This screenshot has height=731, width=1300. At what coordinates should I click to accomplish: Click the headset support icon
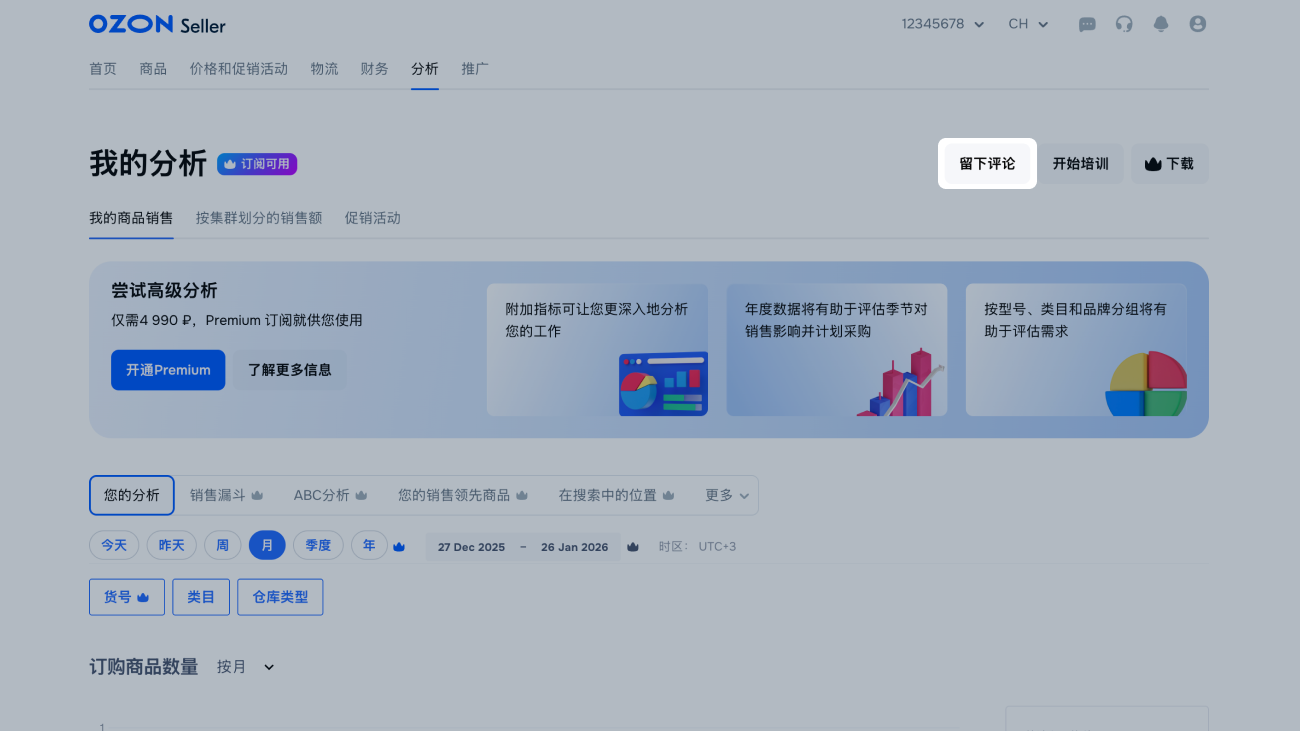point(1124,24)
